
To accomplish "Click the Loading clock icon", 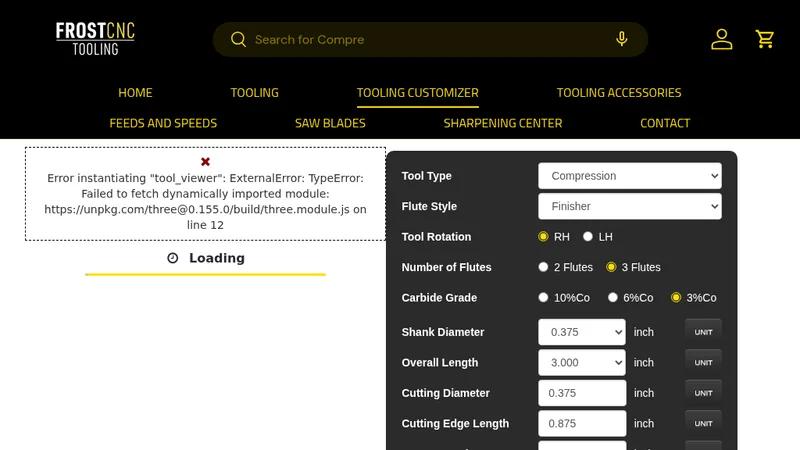I will (x=172, y=258).
